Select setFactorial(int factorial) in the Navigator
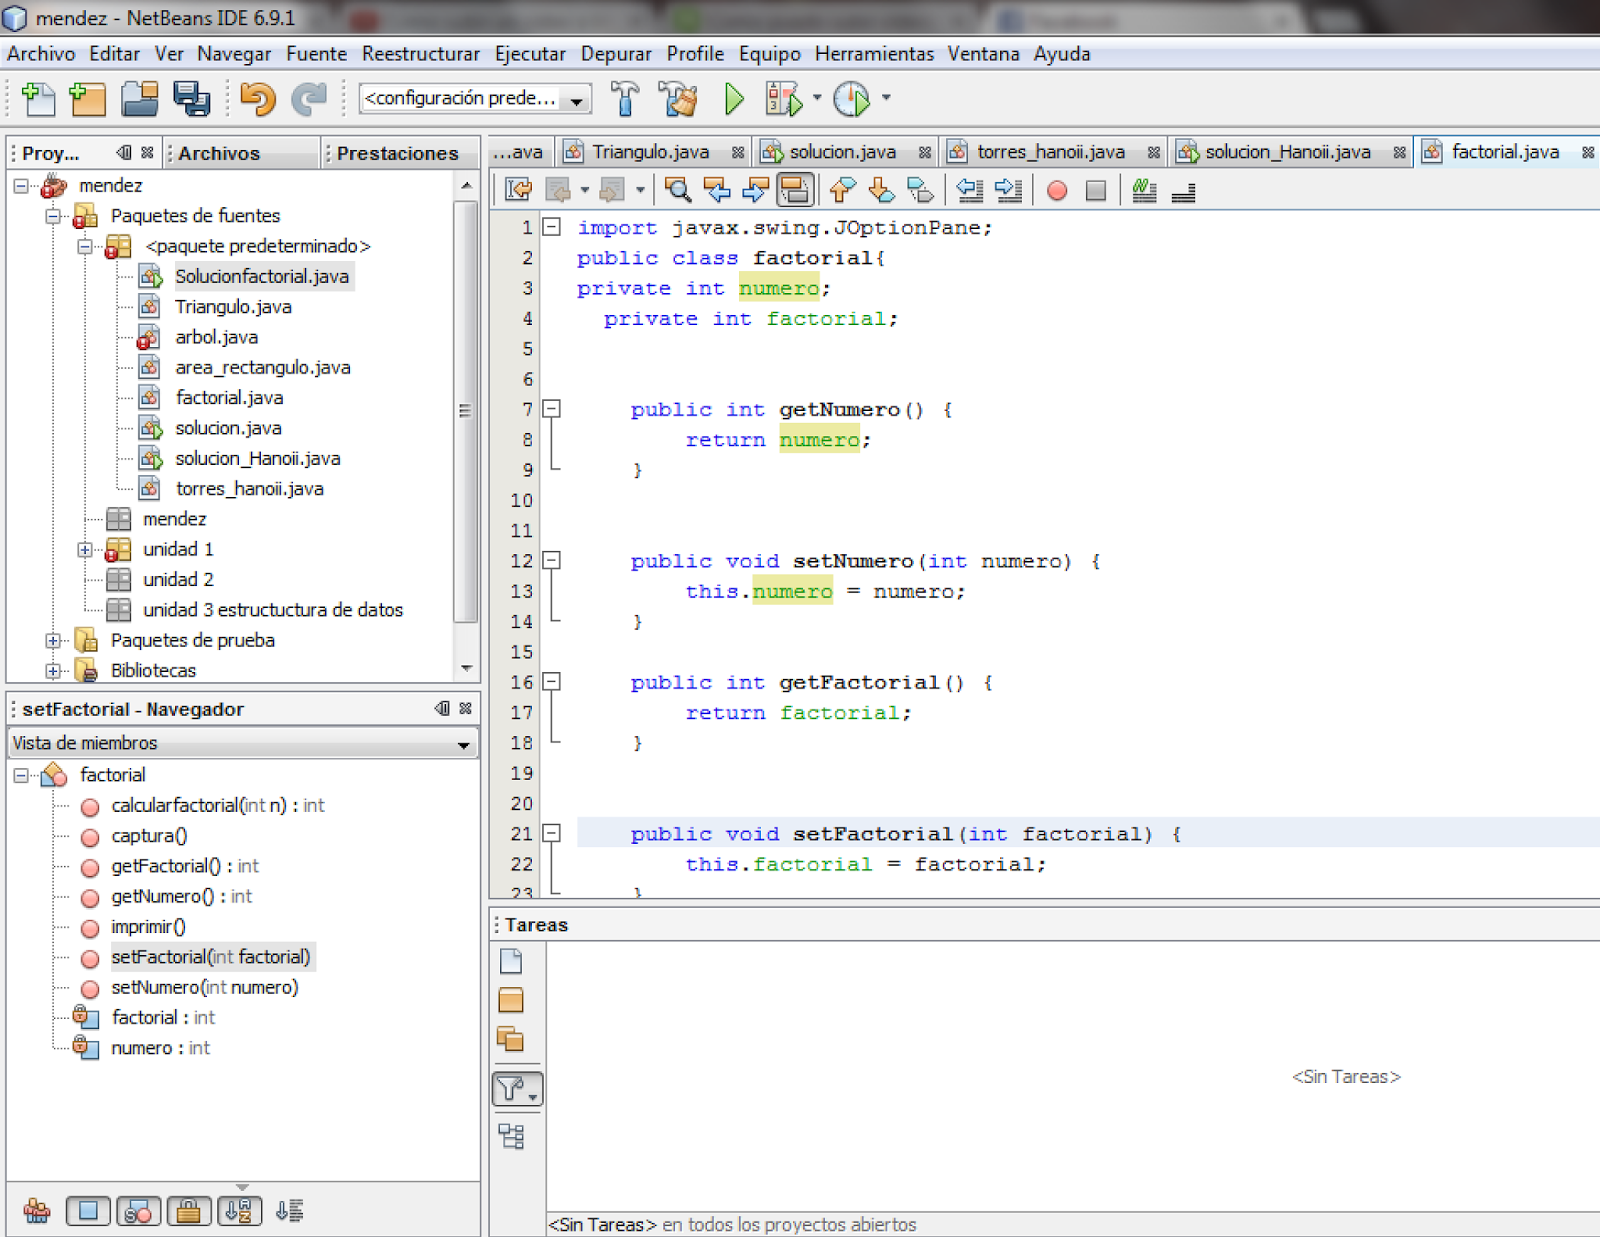 tap(210, 957)
